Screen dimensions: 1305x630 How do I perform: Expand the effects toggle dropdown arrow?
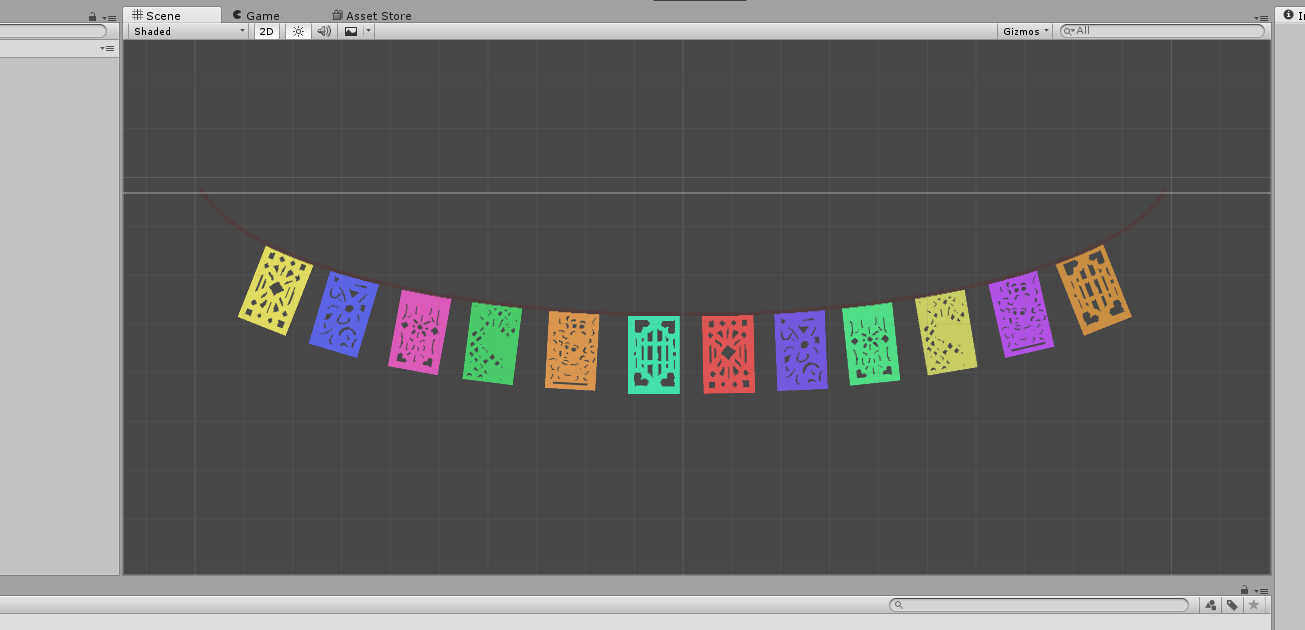click(x=366, y=31)
